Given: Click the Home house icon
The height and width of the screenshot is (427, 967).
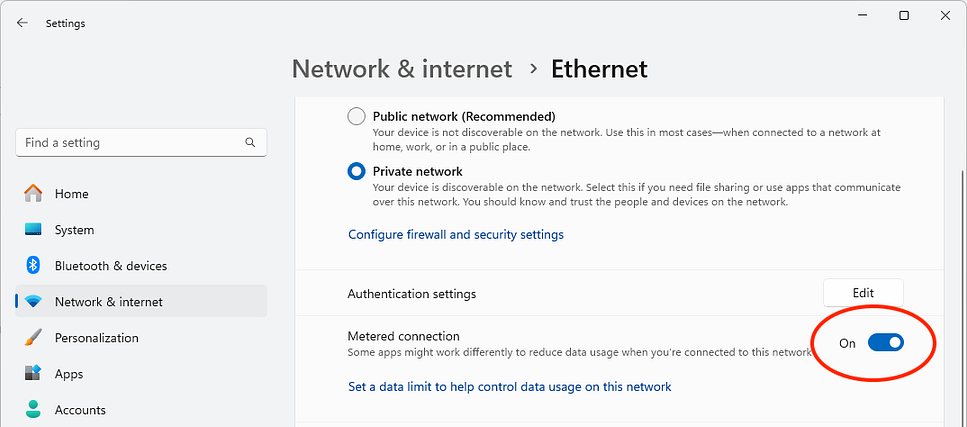Looking at the screenshot, I should tap(33, 194).
